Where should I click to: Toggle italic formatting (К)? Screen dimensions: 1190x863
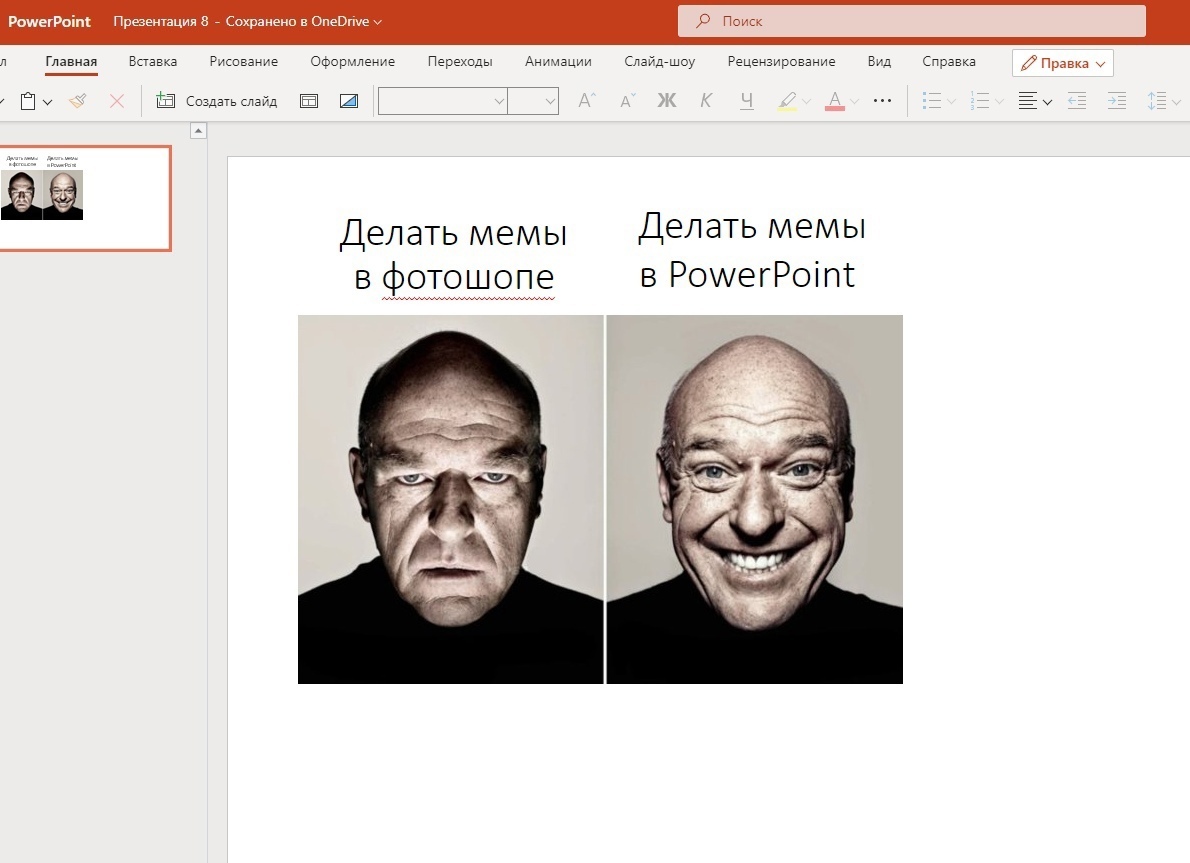tap(706, 101)
